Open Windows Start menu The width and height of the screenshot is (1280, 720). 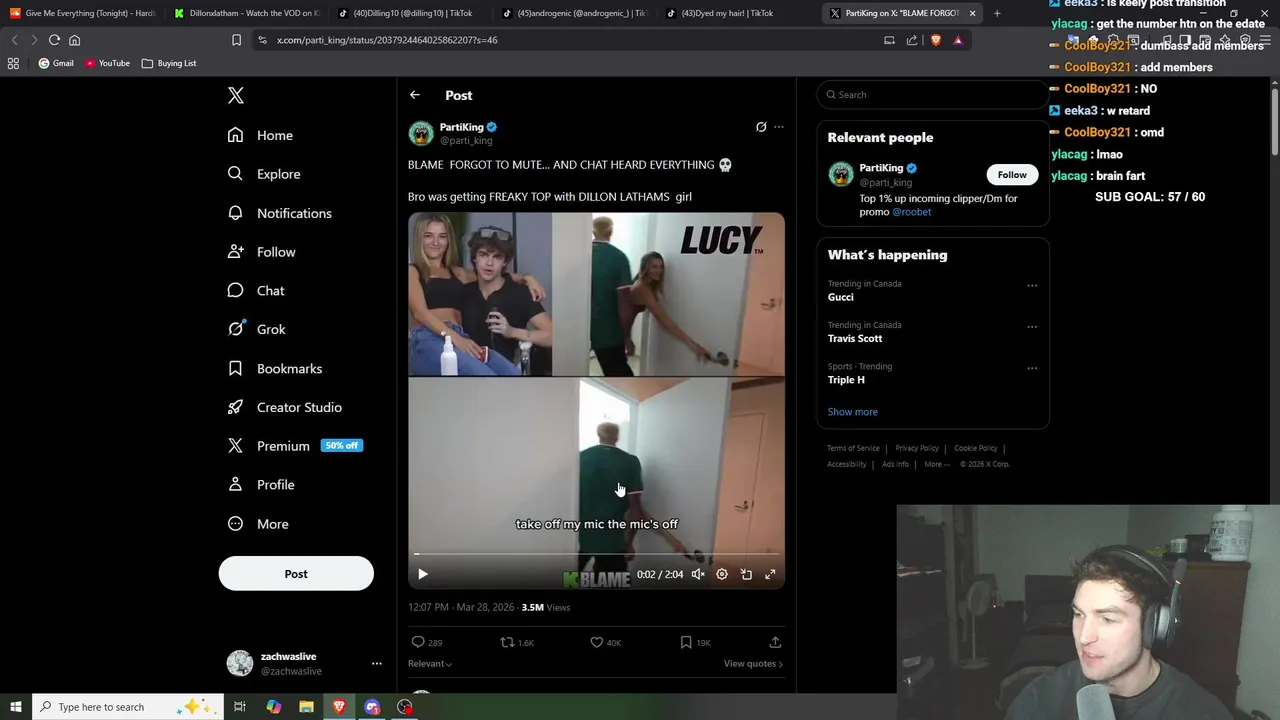(15, 707)
